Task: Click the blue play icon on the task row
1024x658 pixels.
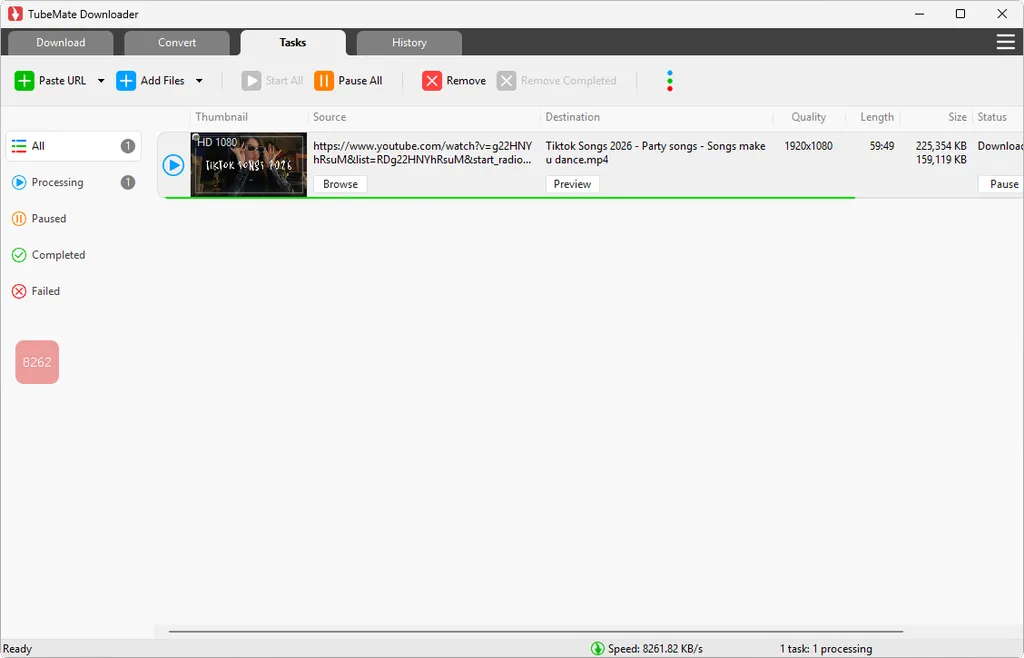Action: click(x=173, y=165)
